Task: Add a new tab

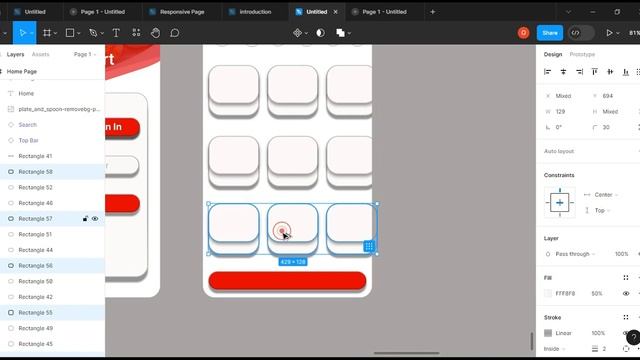Action: pyautogui.click(x=432, y=12)
